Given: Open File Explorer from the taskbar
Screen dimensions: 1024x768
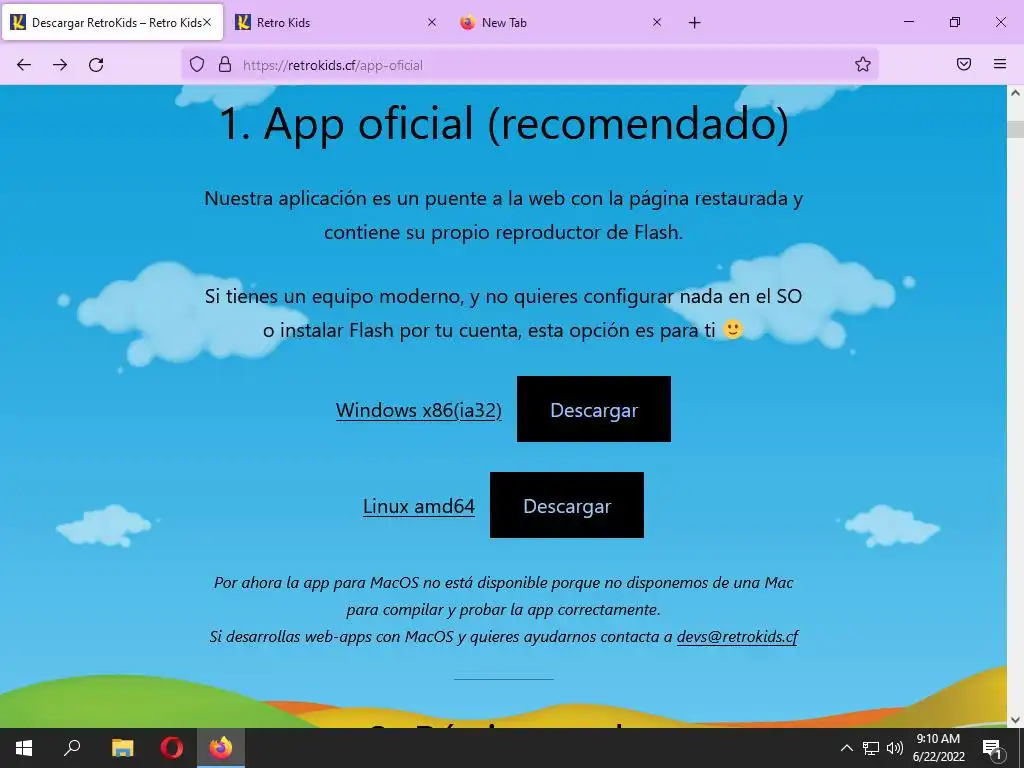Looking at the screenshot, I should pos(122,748).
